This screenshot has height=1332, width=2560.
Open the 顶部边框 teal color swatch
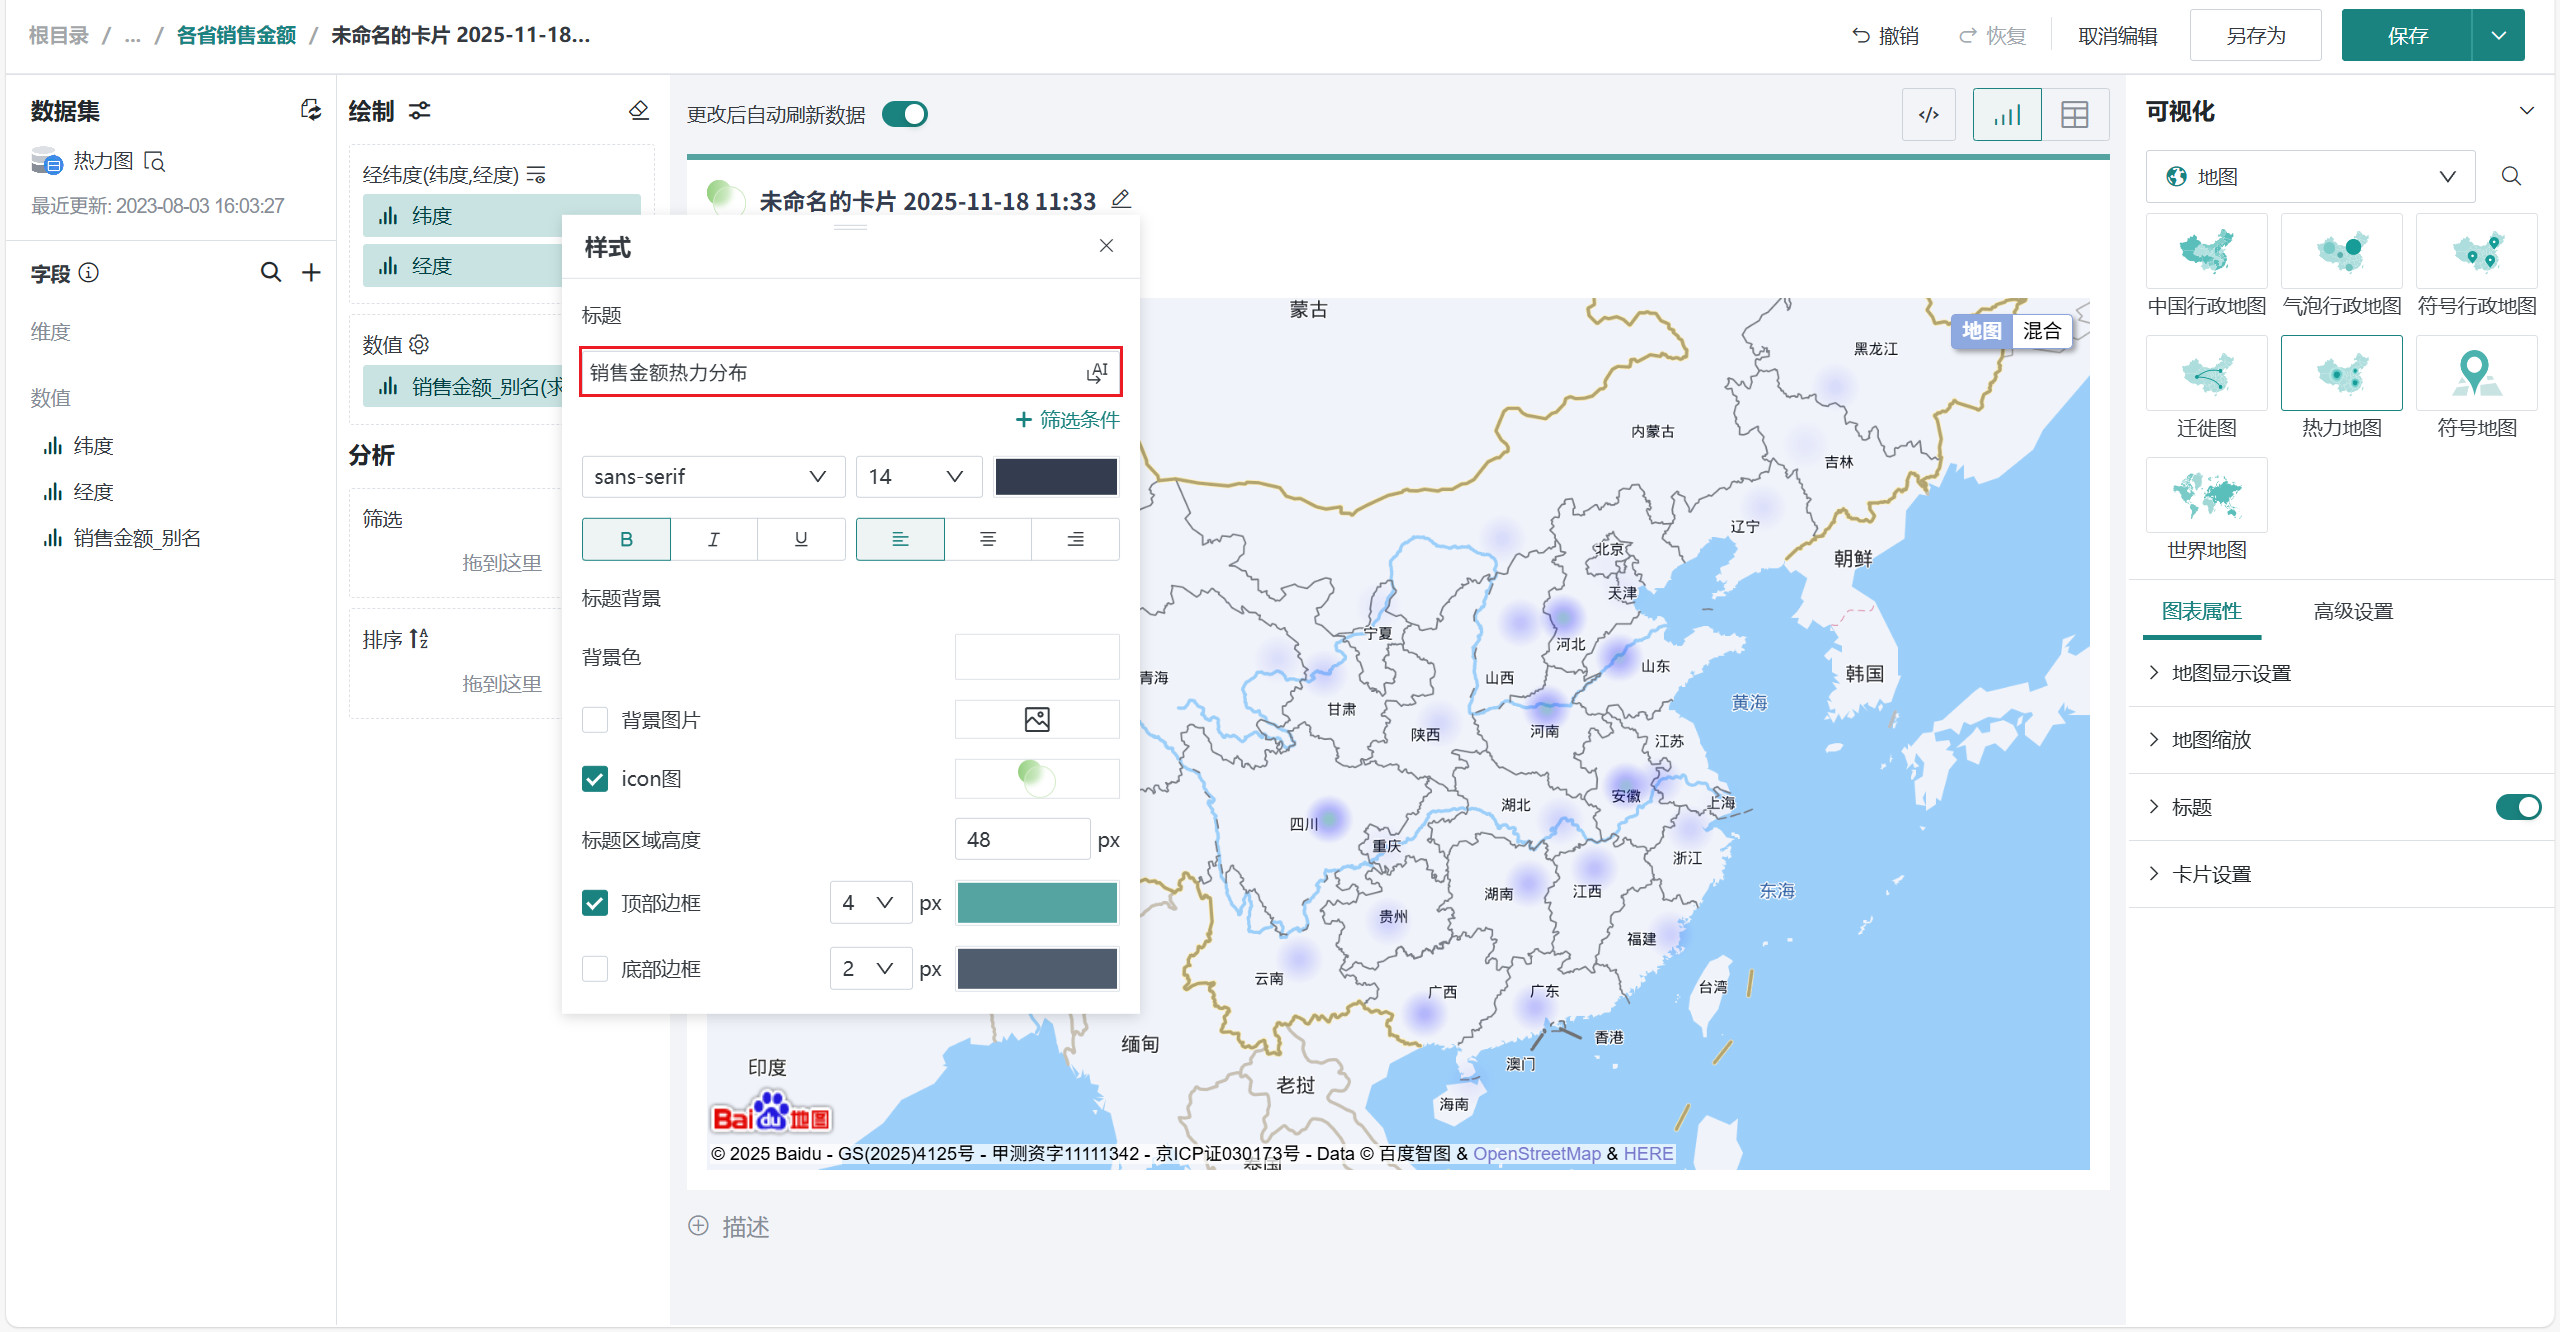pos(1037,903)
